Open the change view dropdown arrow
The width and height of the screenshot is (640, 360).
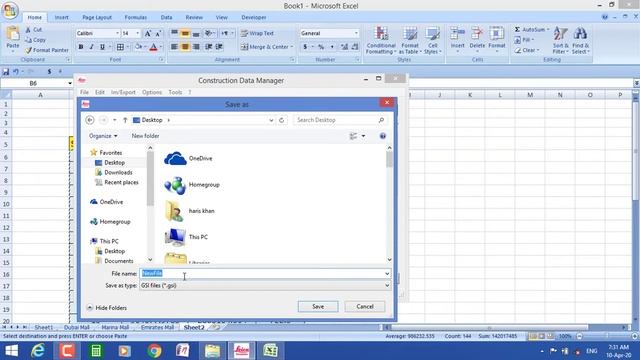tap(363, 136)
